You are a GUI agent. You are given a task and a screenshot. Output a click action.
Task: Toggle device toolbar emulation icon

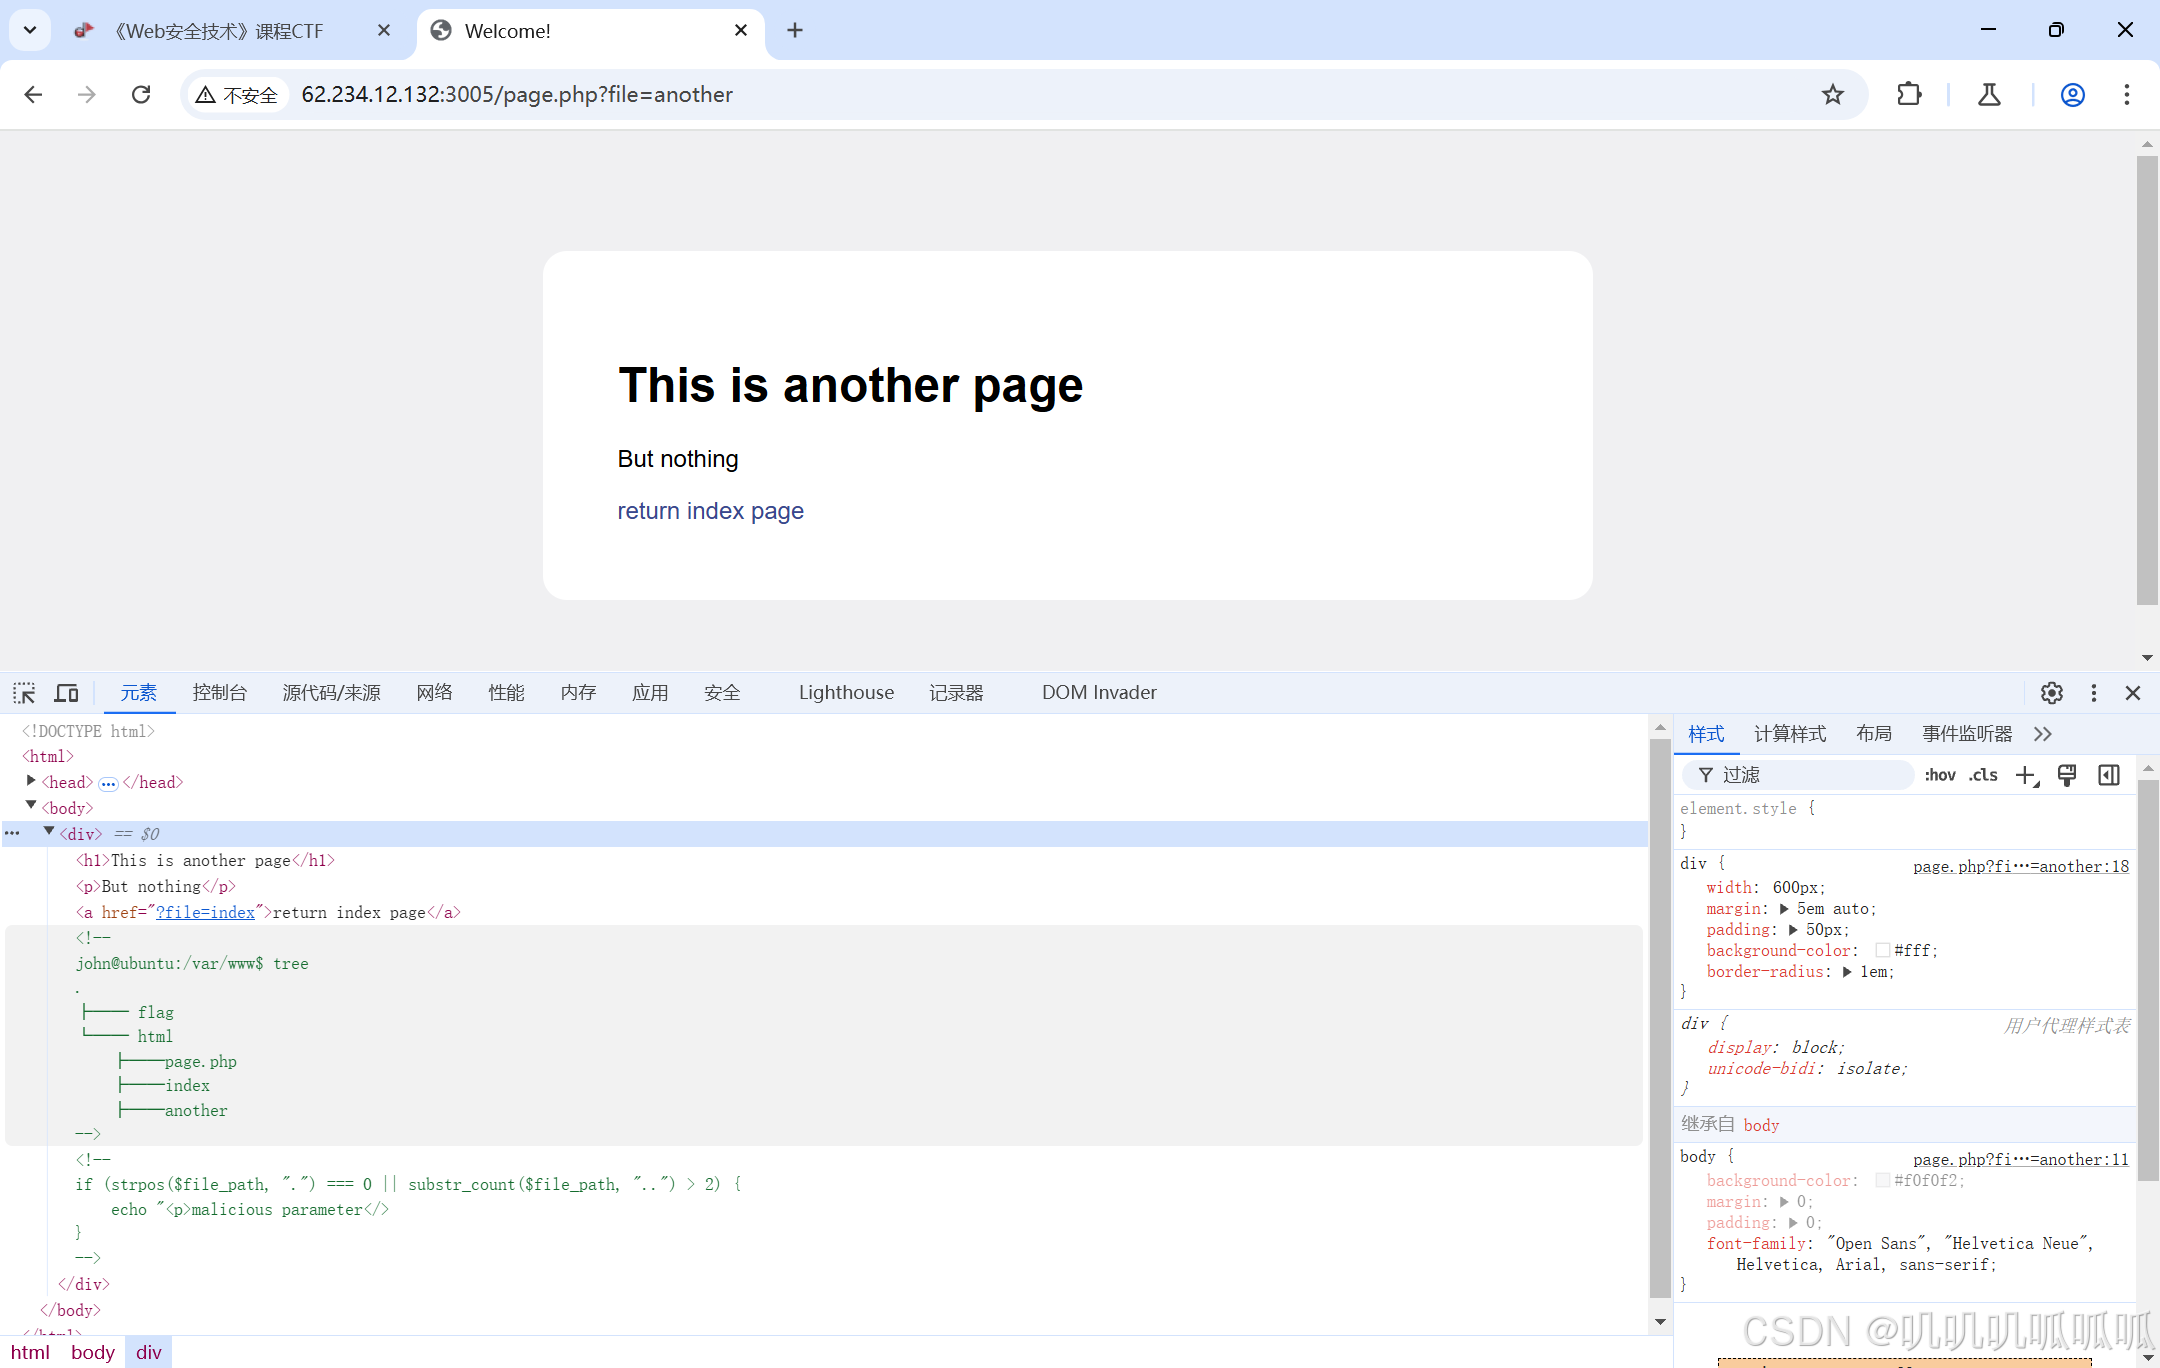[x=66, y=693]
